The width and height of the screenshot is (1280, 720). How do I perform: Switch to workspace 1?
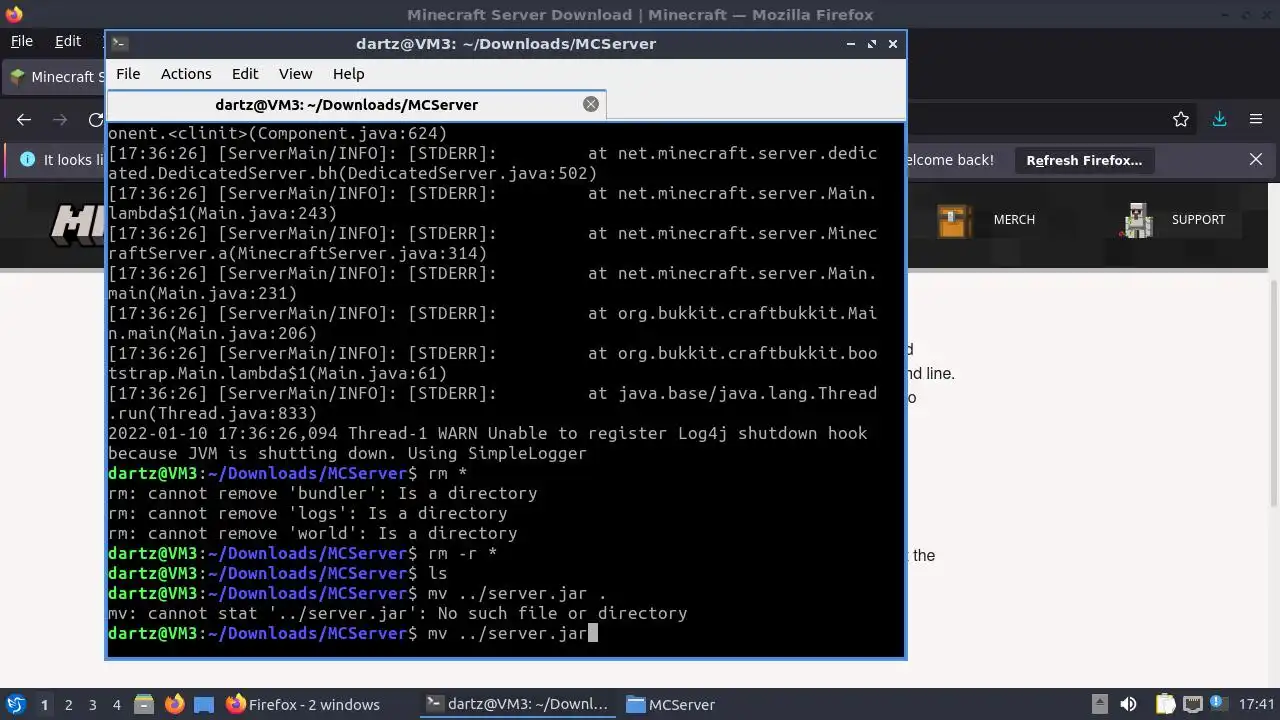pos(44,704)
